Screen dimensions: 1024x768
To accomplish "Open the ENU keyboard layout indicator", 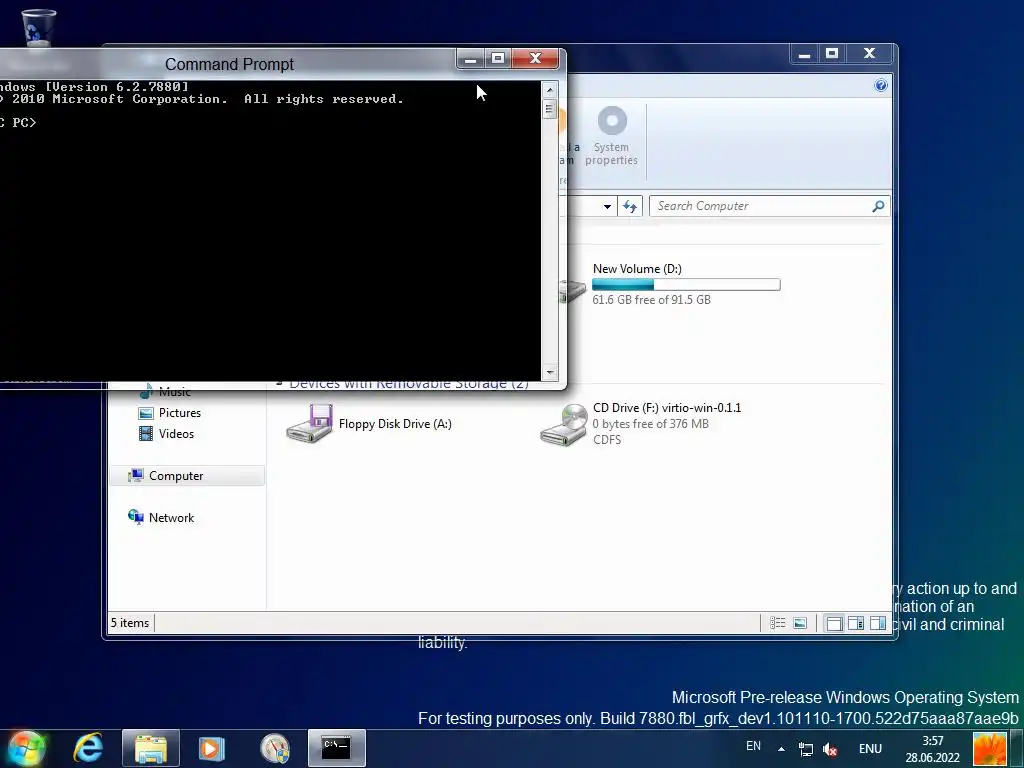I will (x=870, y=749).
